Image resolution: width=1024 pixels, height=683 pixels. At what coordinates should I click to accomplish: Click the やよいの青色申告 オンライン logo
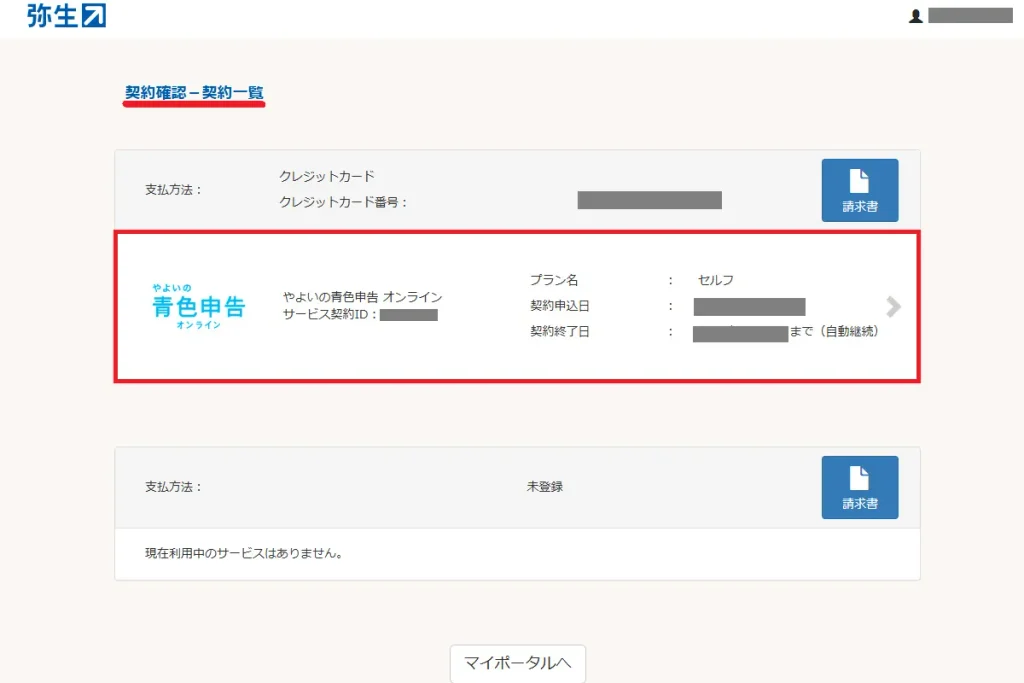198,306
